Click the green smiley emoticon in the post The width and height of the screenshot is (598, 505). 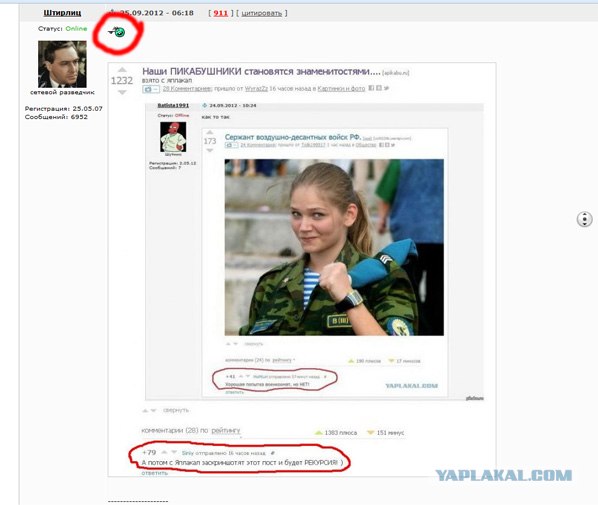coord(119,32)
